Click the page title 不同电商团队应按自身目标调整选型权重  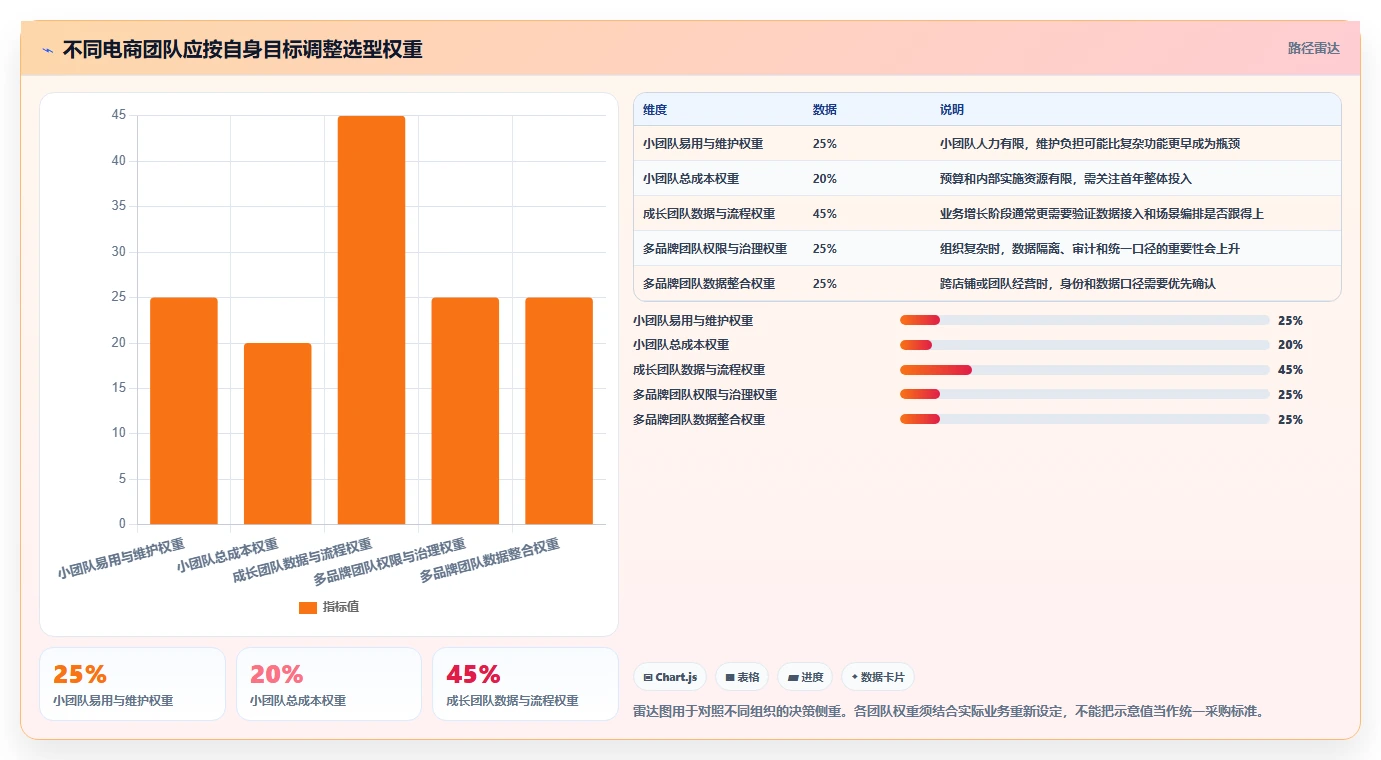tap(243, 49)
